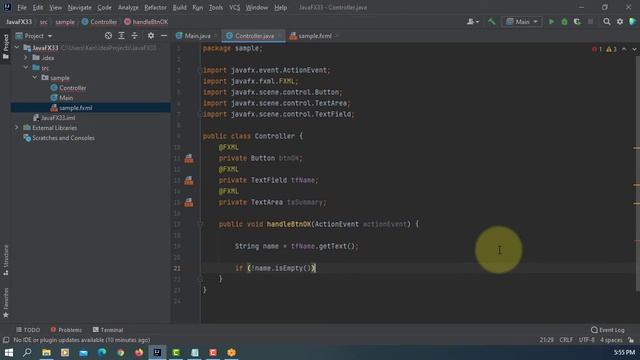Image resolution: width=640 pixels, height=360 pixels.
Task: Open the Problems tool window
Action: tap(66, 330)
